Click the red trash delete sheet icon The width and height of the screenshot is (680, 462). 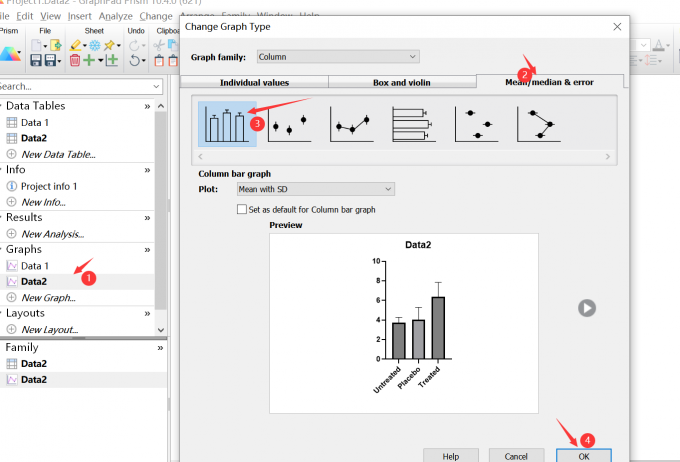tap(75, 60)
